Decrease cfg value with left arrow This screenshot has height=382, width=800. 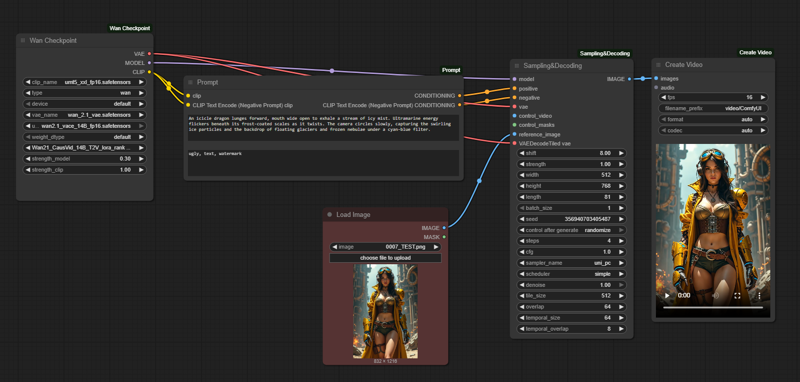pos(521,252)
